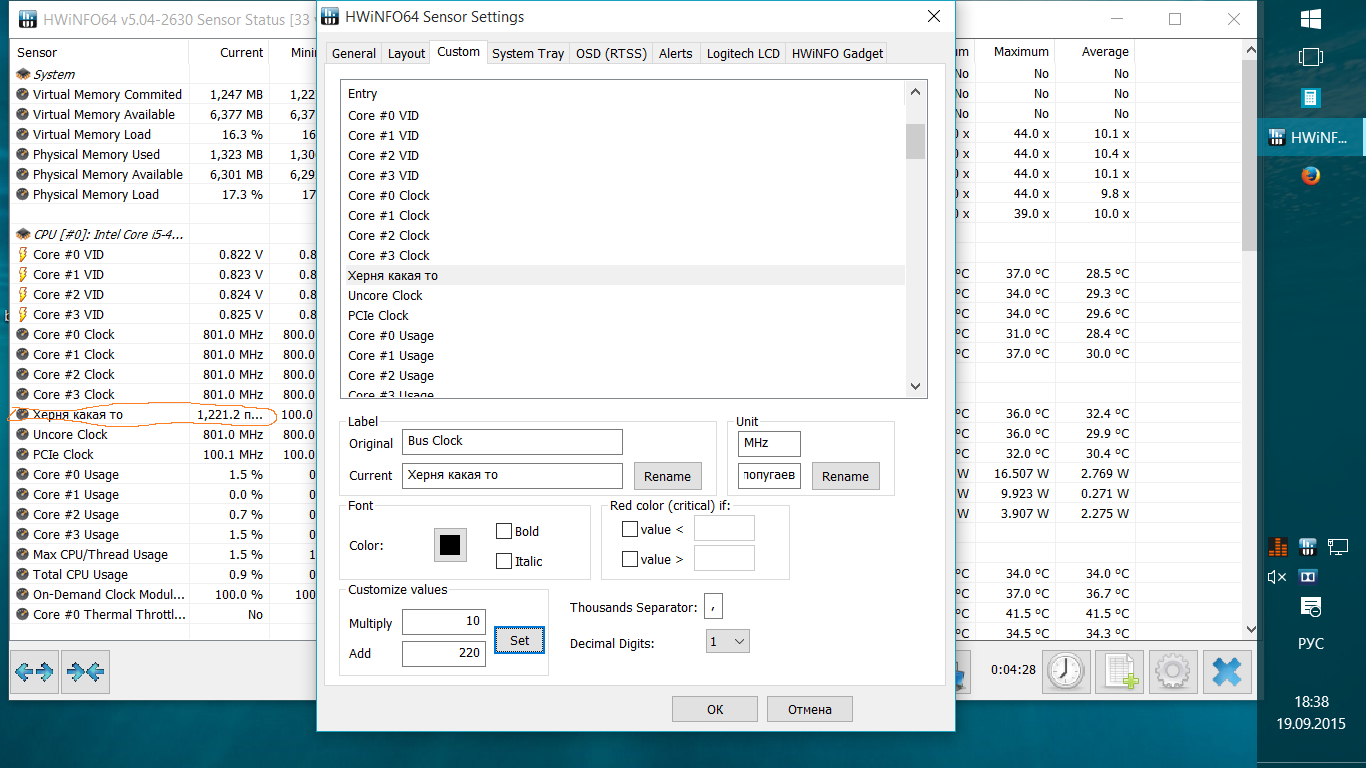Enable the Bold font checkbox
The image size is (1366, 768).
[x=504, y=531]
